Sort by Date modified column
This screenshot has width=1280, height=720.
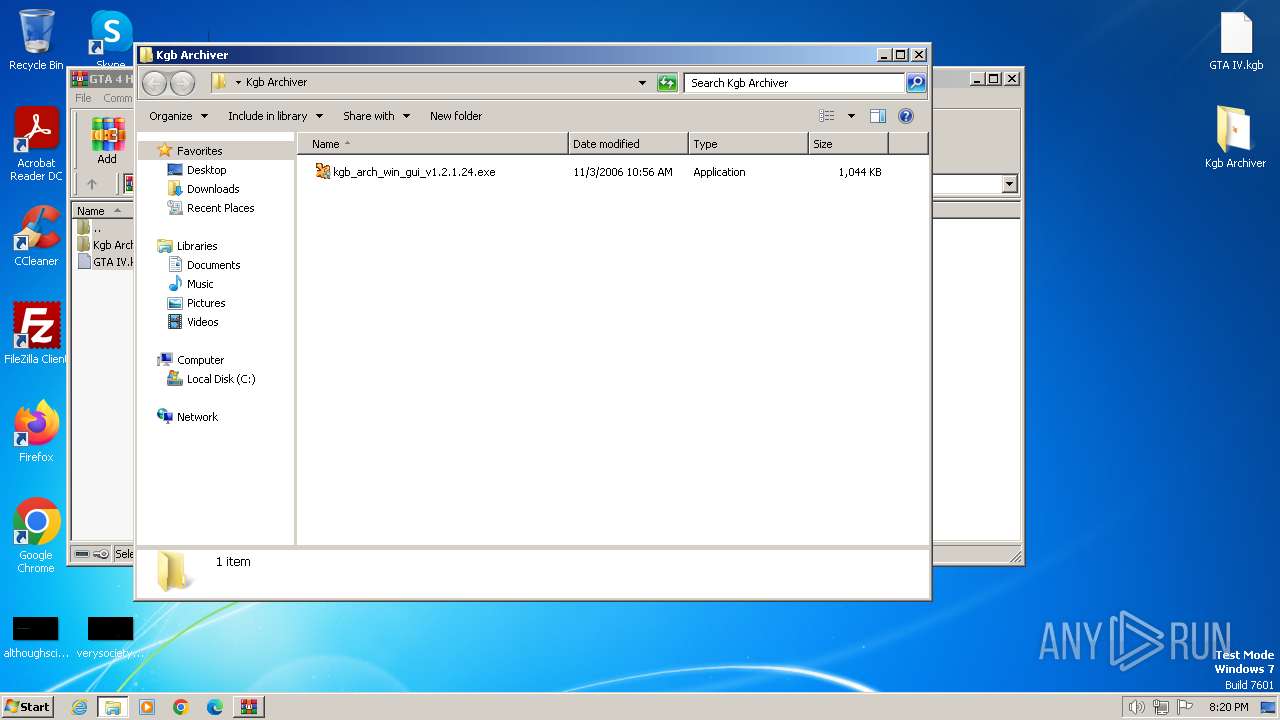pyautogui.click(x=628, y=144)
